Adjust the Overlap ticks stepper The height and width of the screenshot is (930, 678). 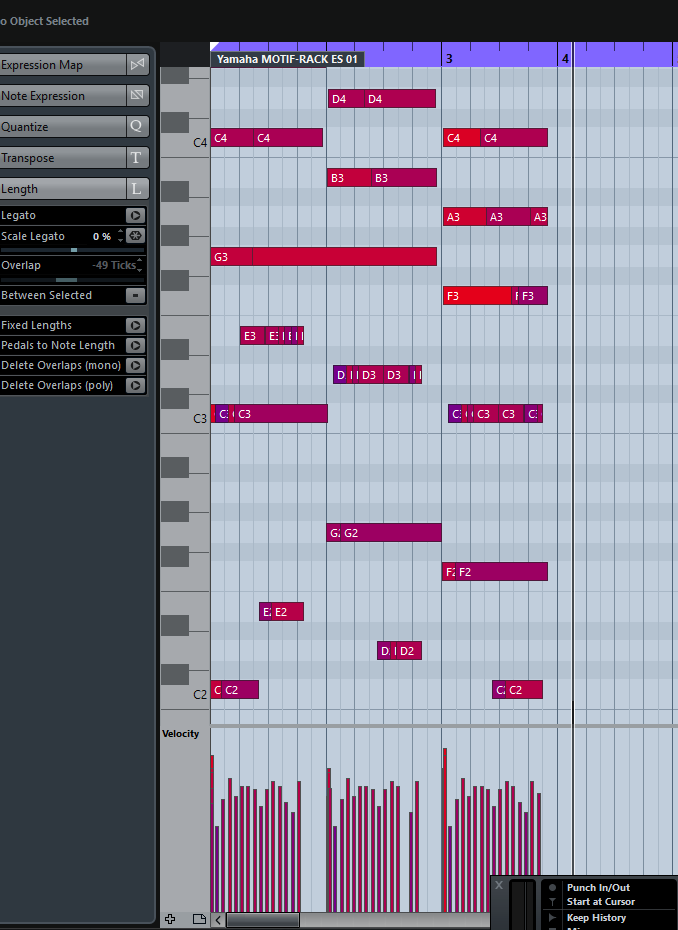point(139,265)
